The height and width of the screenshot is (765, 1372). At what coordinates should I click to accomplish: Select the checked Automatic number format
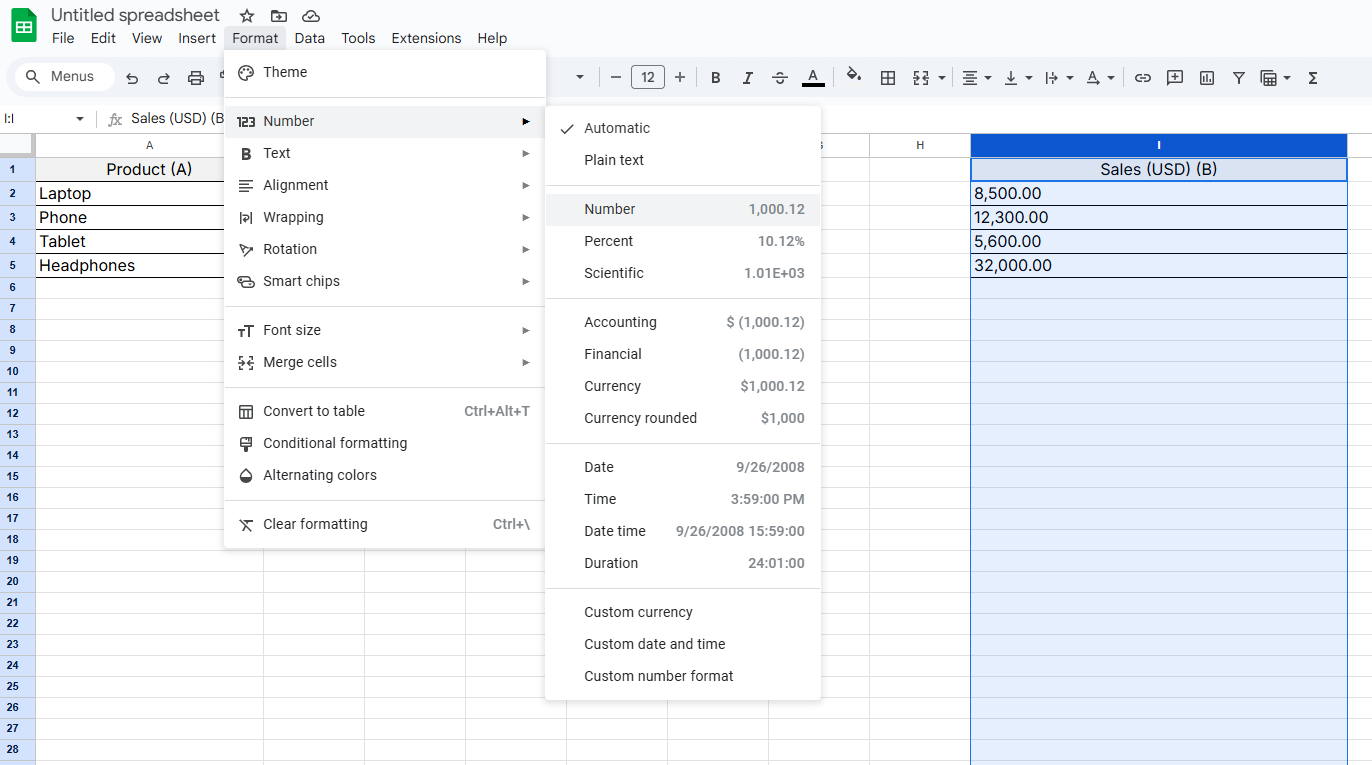[x=617, y=128]
